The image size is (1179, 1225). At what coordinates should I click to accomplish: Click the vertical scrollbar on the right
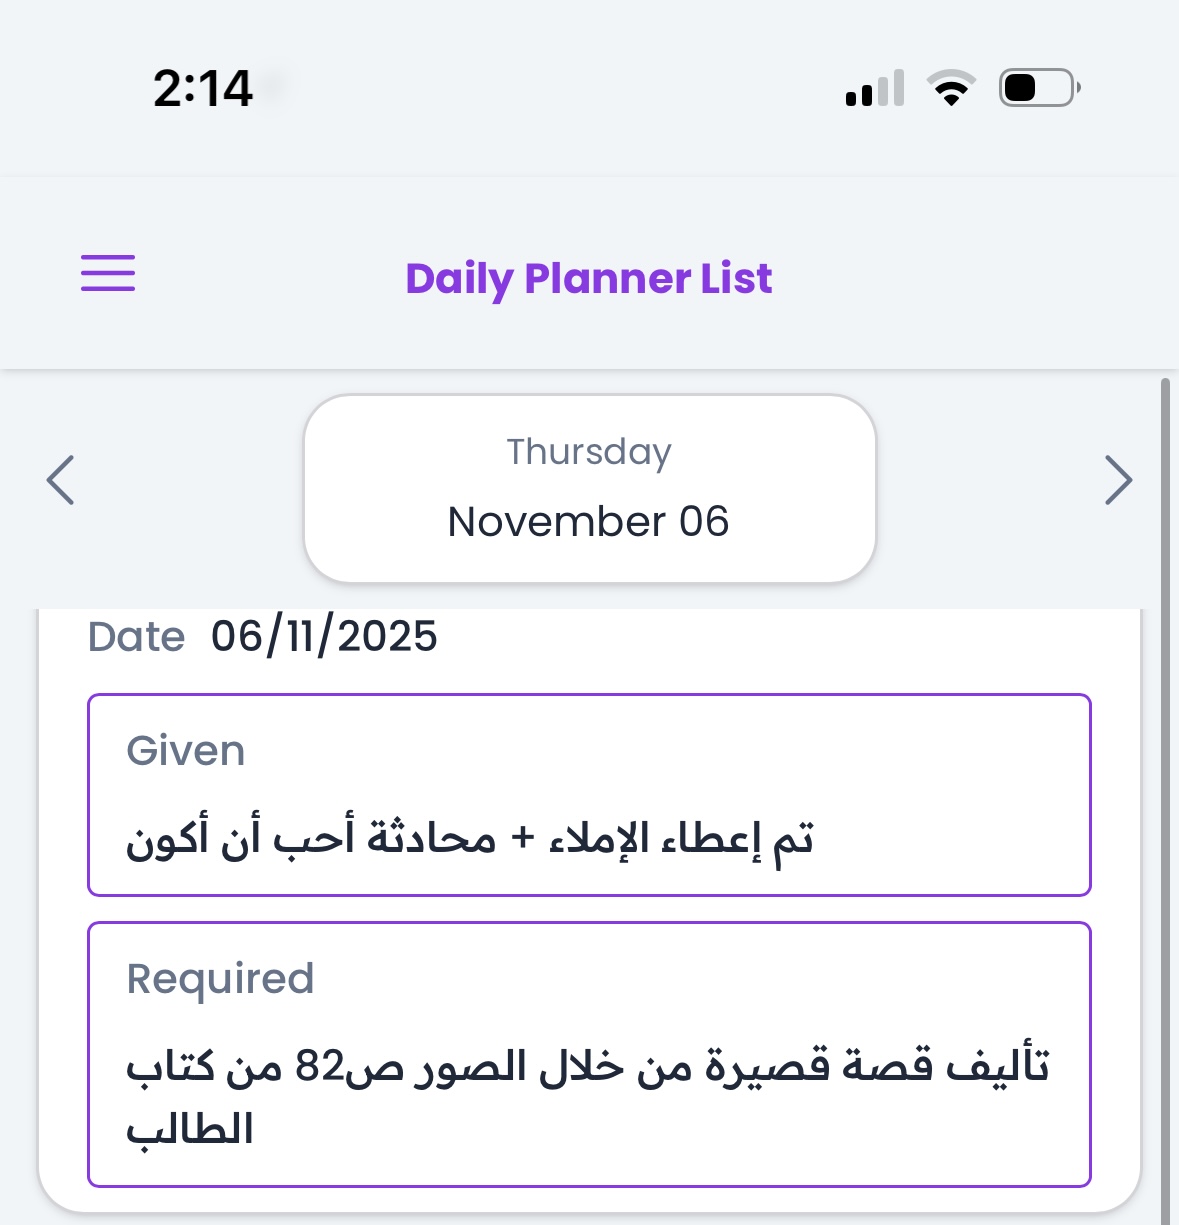pyautogui.click(x=1165, y=800)
